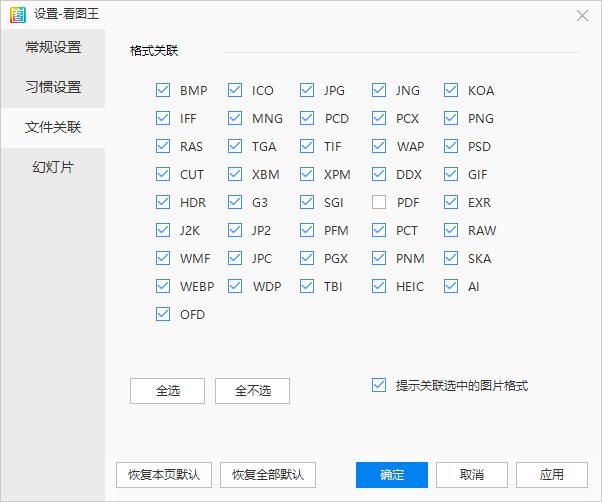Enable the PDF format checkbox

click(x=379, y=202)
